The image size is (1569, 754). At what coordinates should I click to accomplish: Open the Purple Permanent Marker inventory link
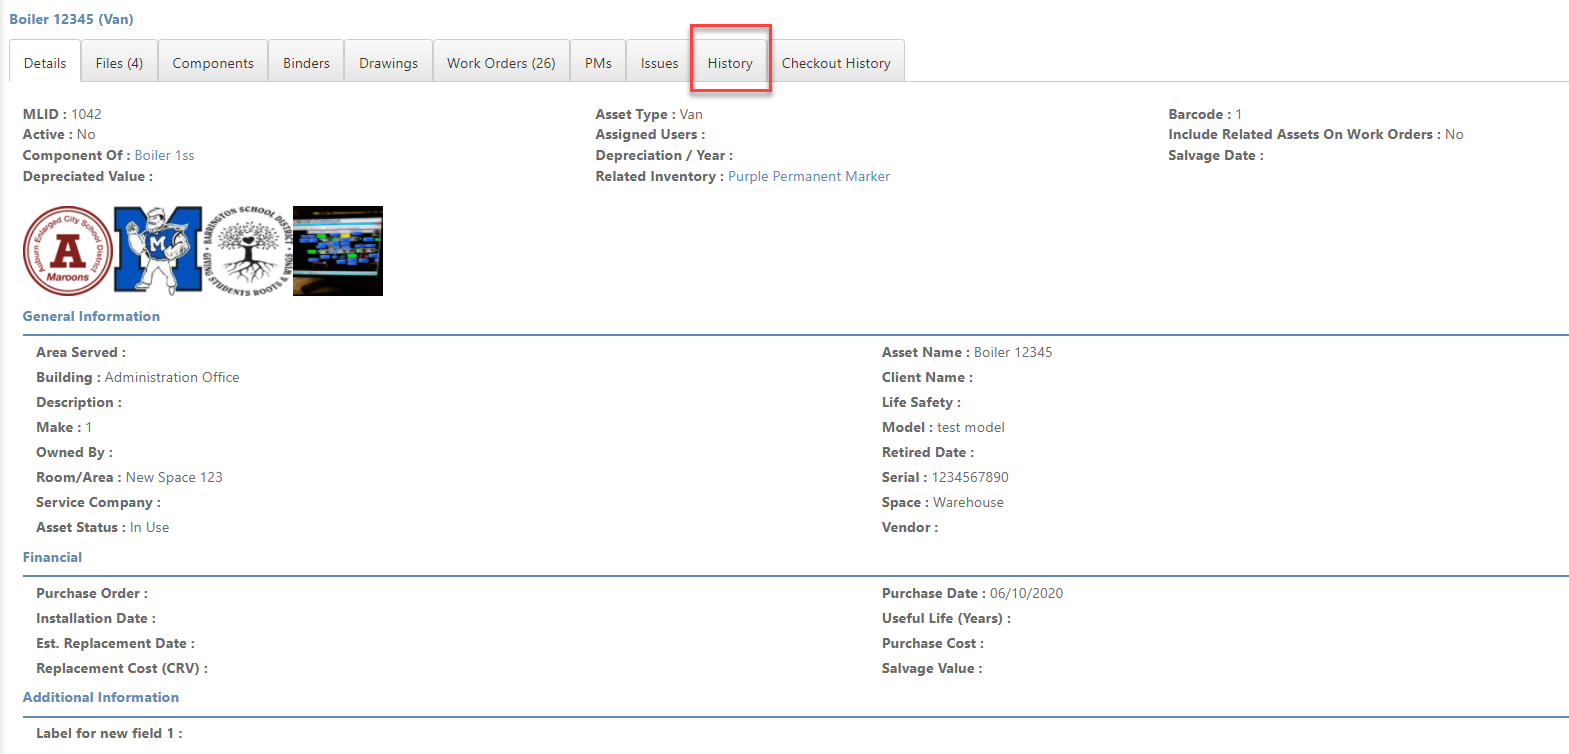(x=809, y=176)
